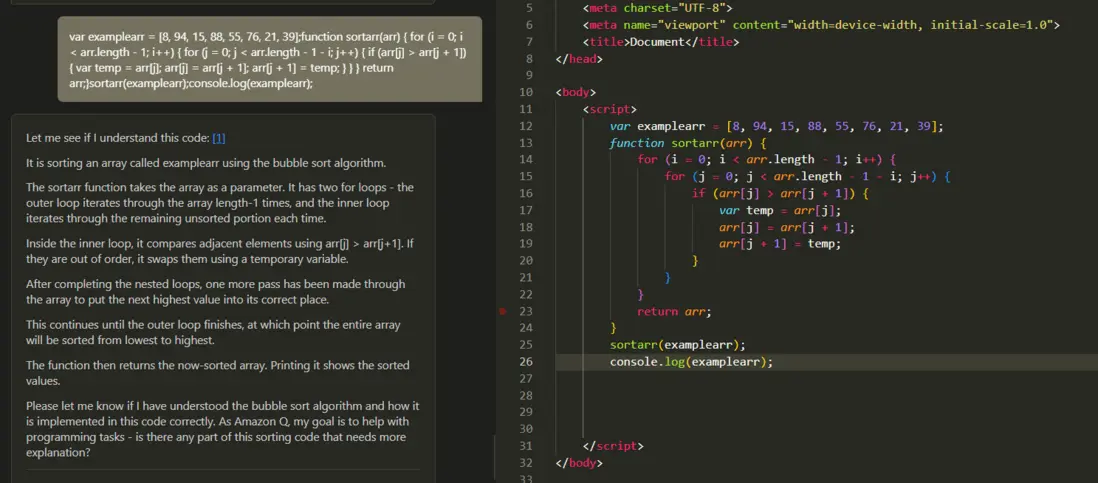Click the user's pasted code message bubble
Viewport: 1098px width, 483px height.
click(269, 60)
